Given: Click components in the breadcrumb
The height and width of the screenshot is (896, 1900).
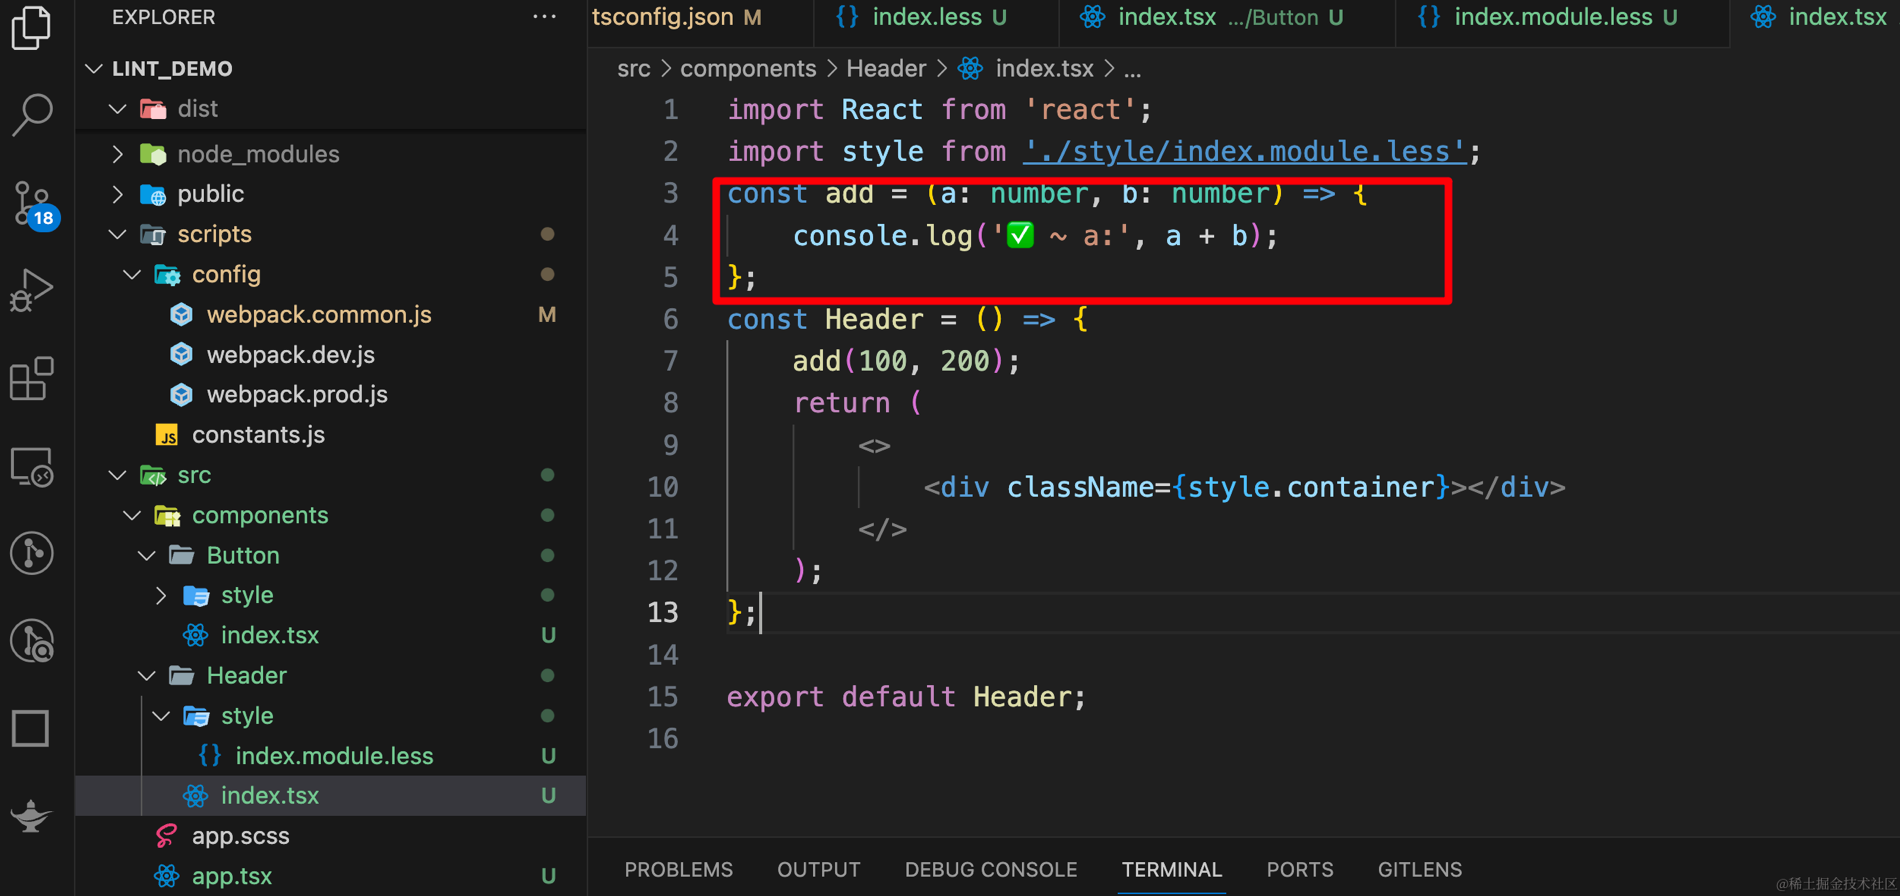Looking at the screenshot, I should [748, 69].
